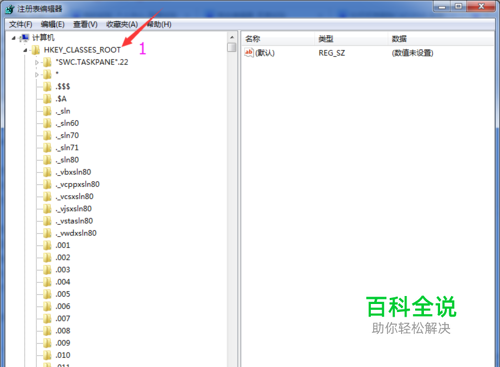Expand the * key arrow
500x367 pixels.
click(x=37, y=75)
